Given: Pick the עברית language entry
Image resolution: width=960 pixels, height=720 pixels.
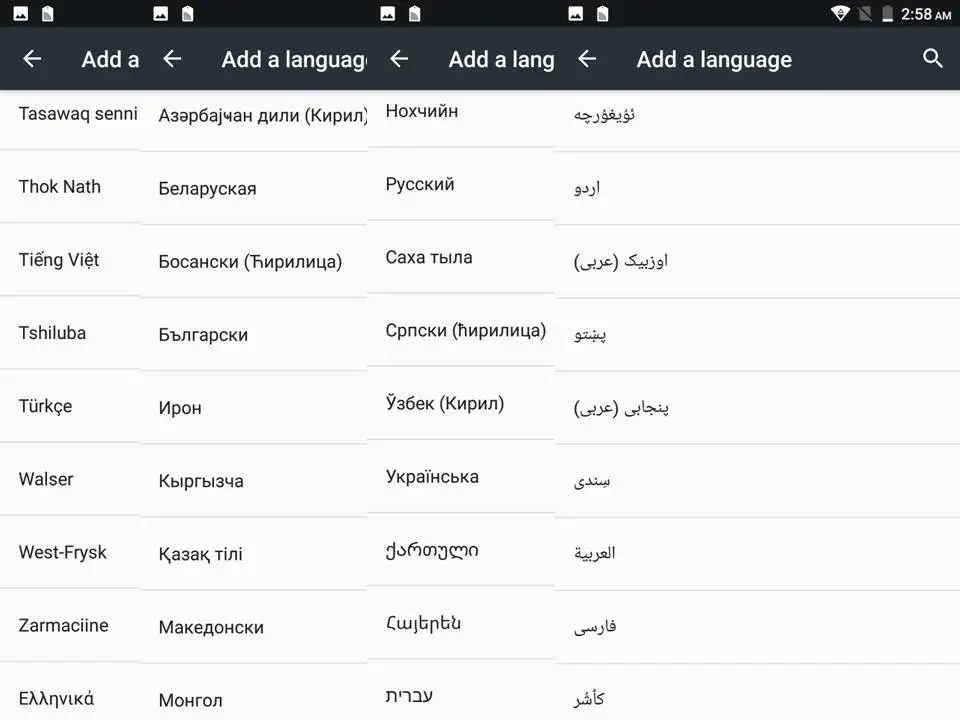Looking at the screenshot, I should pos(410,696).
